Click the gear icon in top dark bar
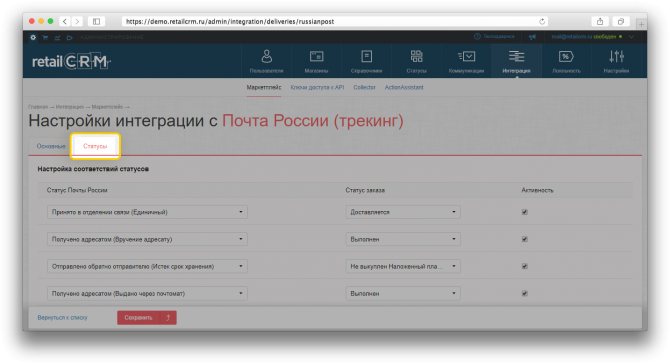This screenshot has height=364, width=670. point(33,37)
